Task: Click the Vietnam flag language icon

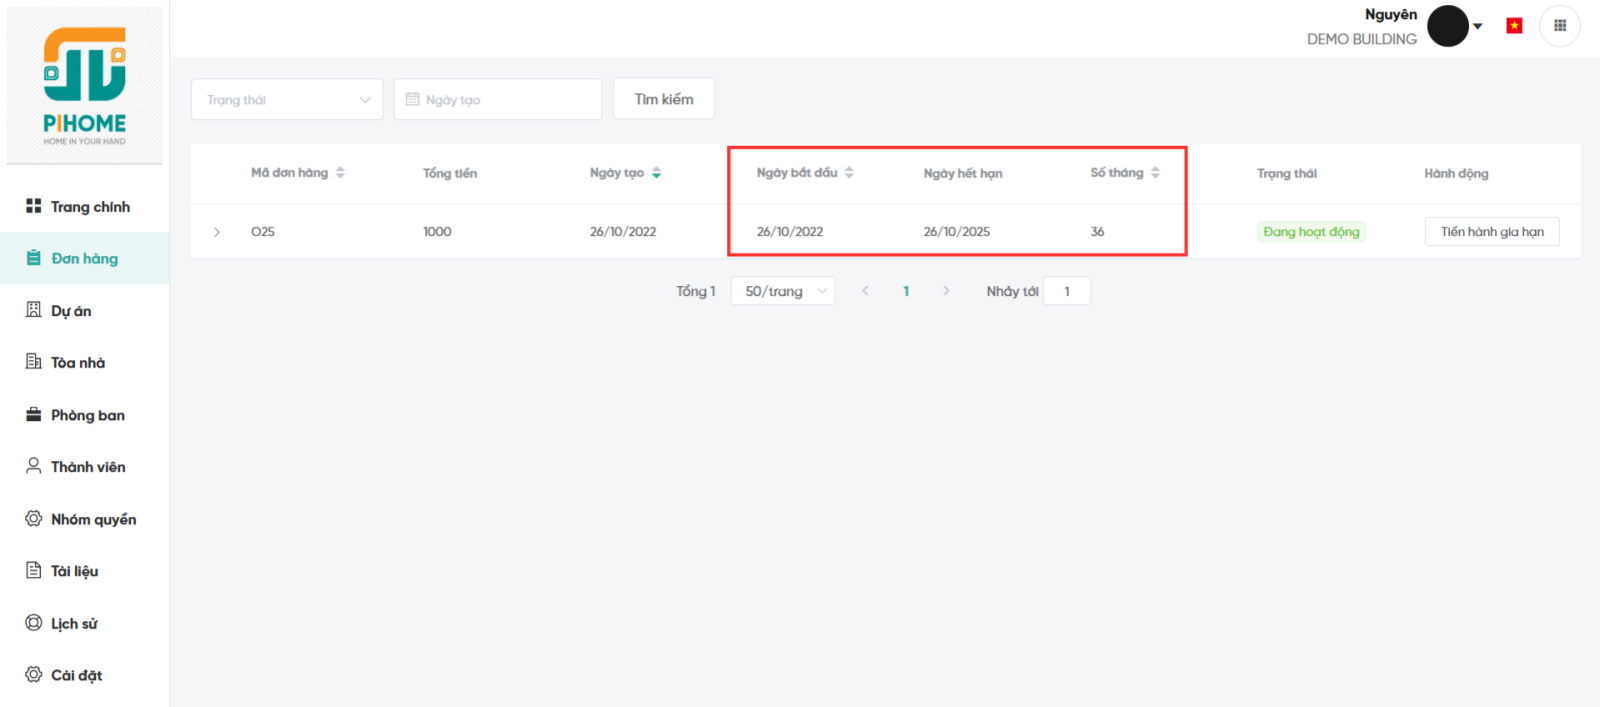Action: tap(1514, 26)
